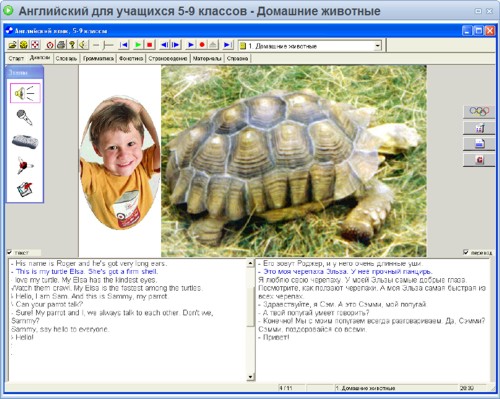
Task: Select the microphone mode in side panel
Action: (x=24, y=117)
